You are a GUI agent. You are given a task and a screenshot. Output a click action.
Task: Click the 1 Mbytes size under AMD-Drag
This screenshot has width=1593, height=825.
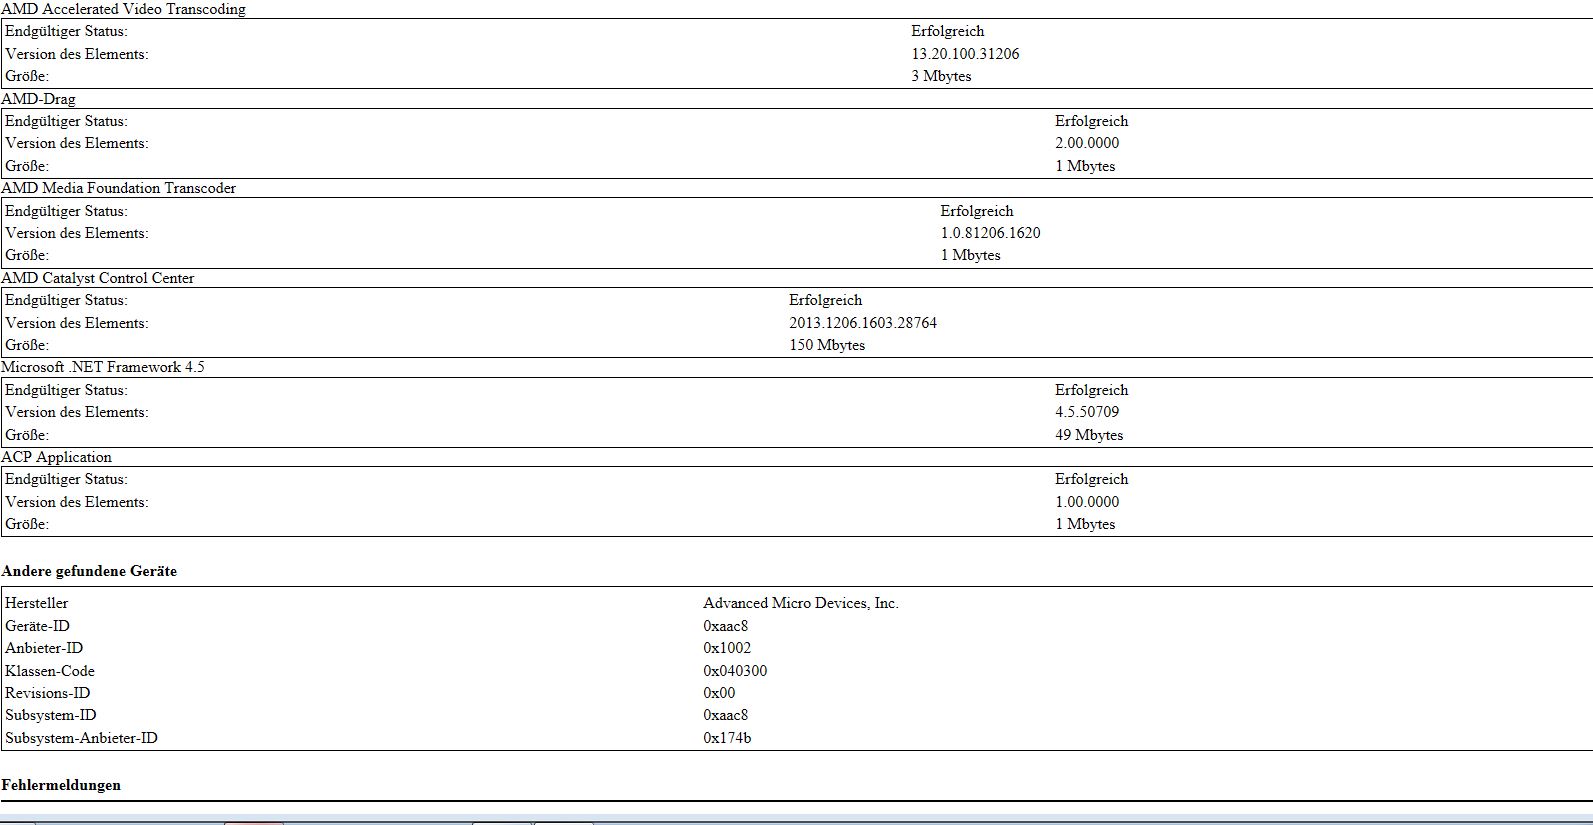pyautogui.click(x=1085, y=166)
